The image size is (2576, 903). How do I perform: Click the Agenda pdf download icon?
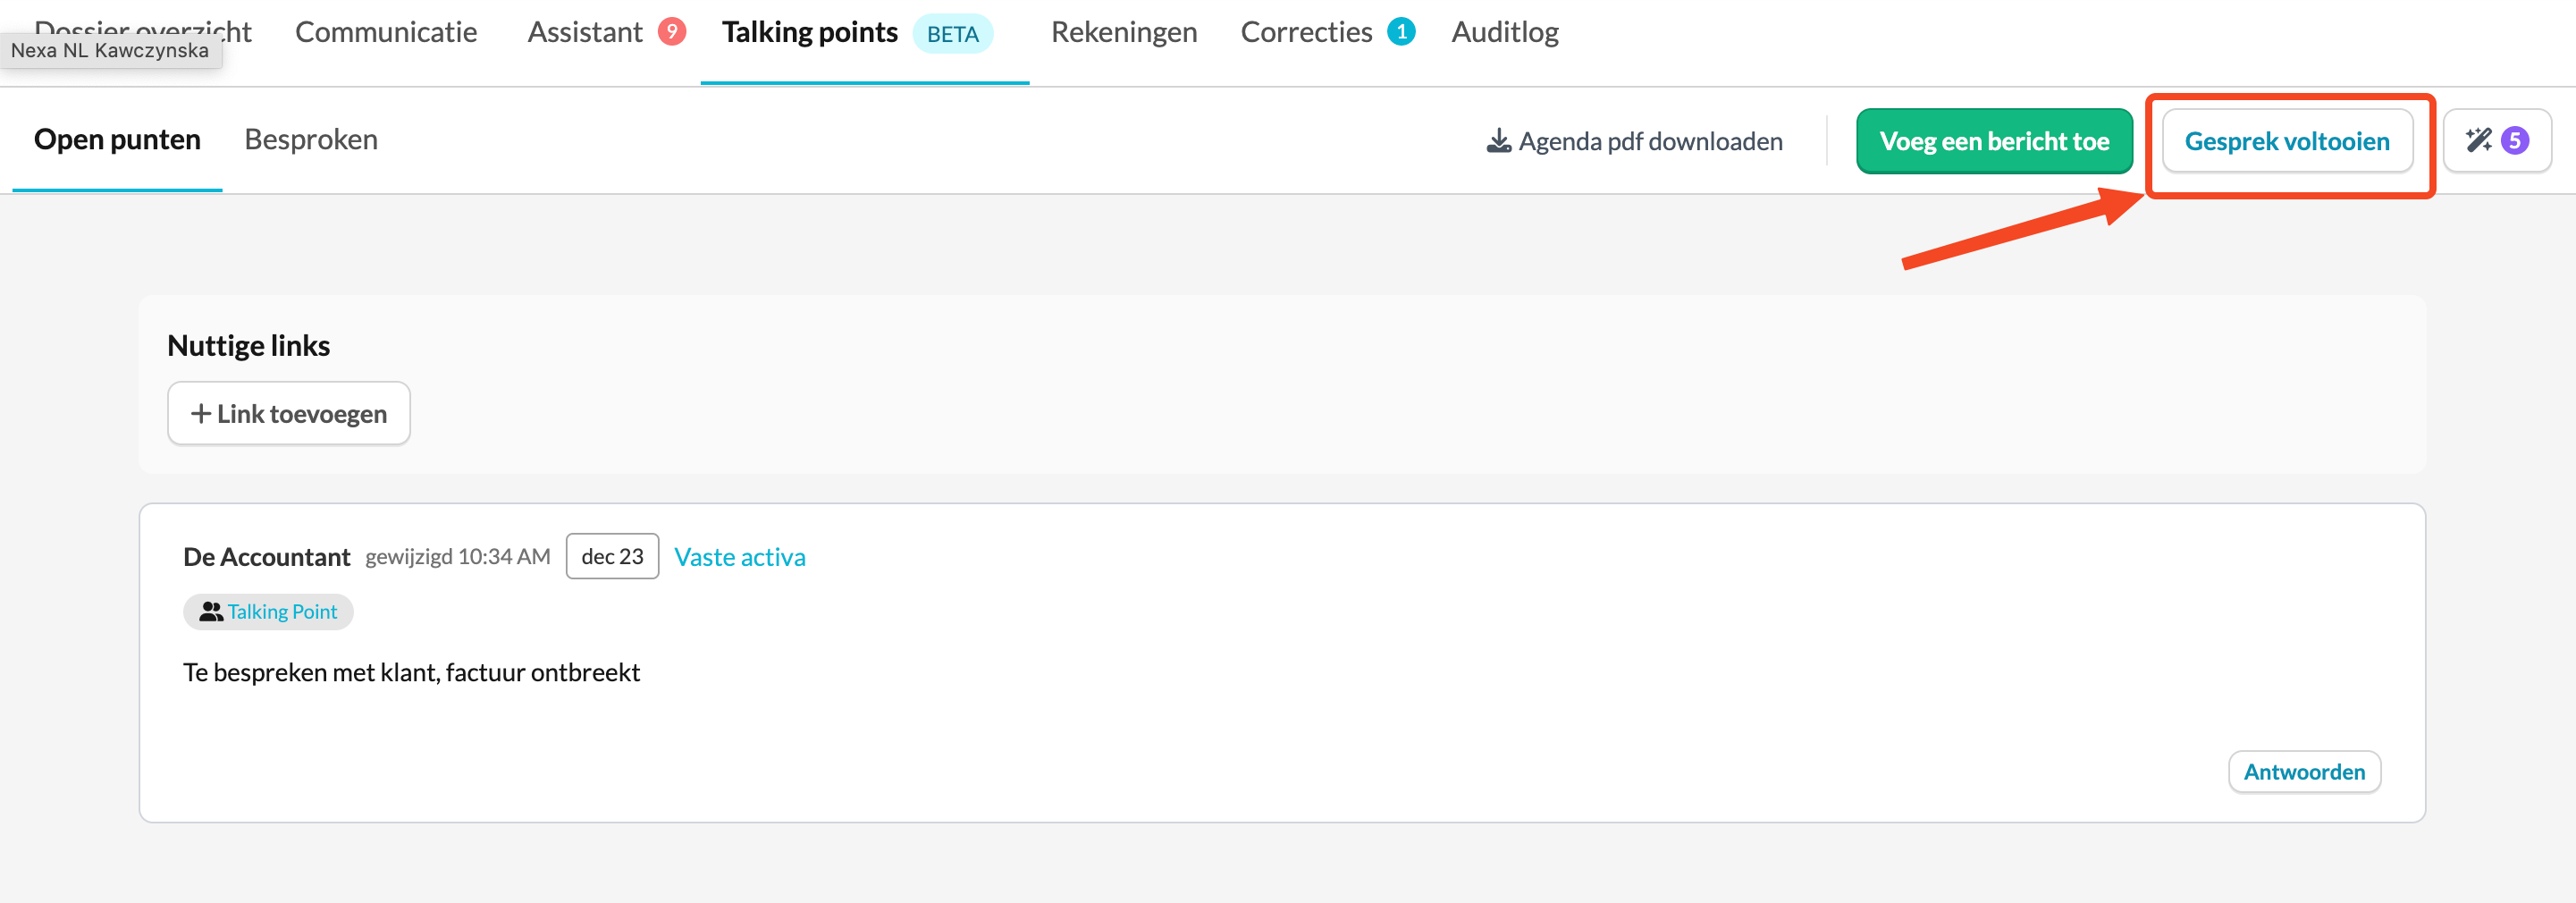(1498, 141)
